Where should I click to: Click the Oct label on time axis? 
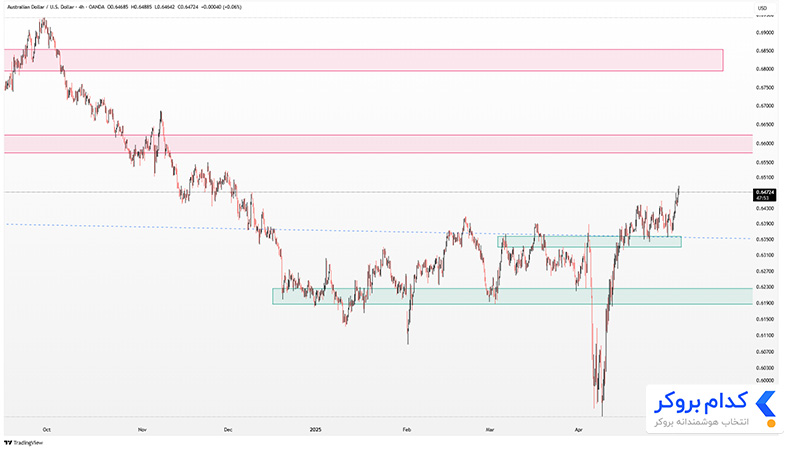[x=46, y=430]
